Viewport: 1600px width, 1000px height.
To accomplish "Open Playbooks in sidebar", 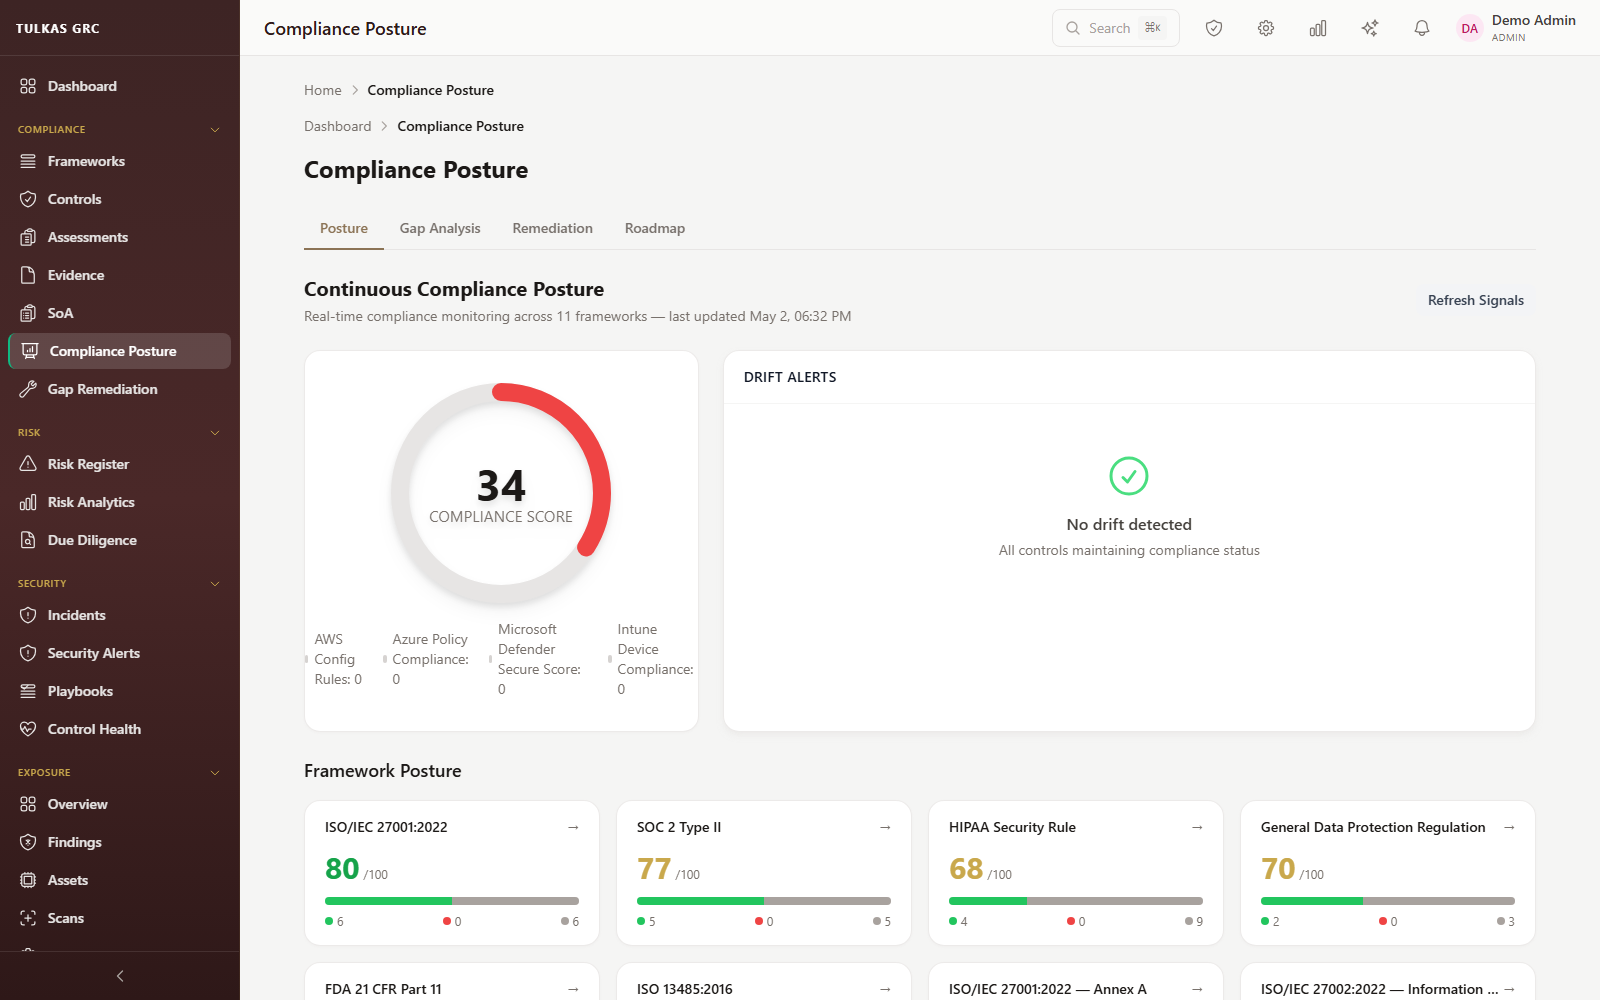I will click(x=120, y=691).
